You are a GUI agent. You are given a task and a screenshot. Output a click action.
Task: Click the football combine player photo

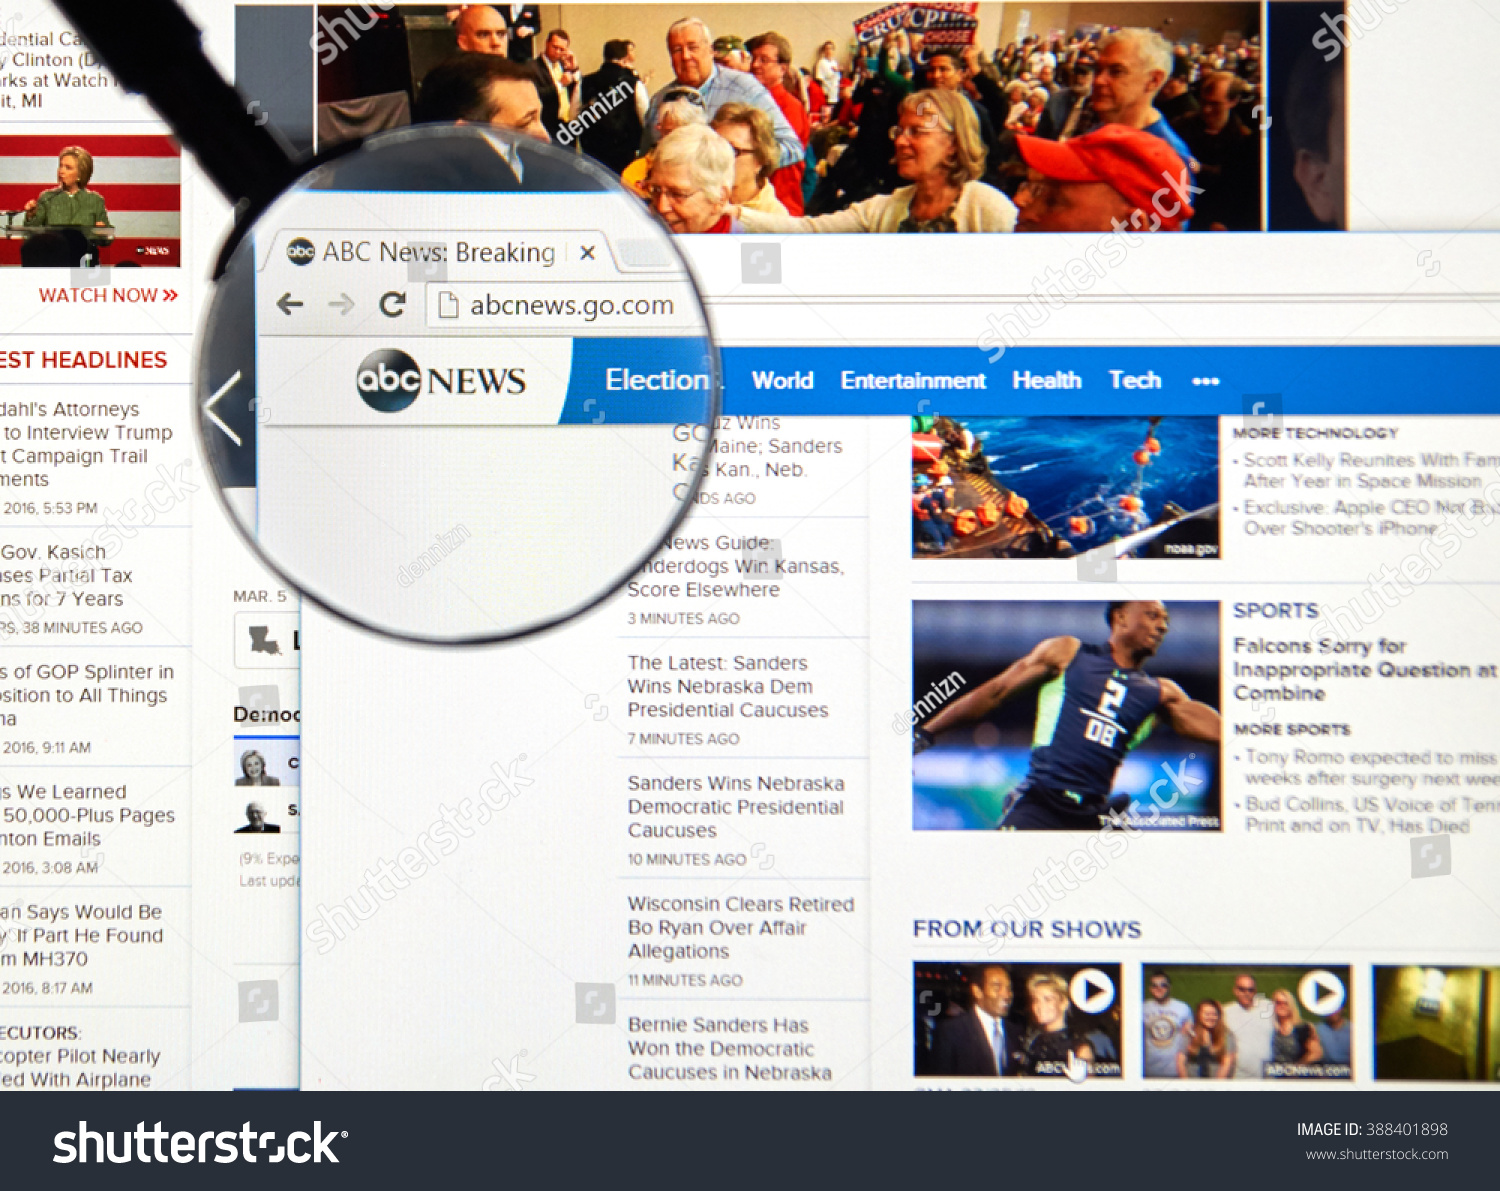click(1065, 714)
